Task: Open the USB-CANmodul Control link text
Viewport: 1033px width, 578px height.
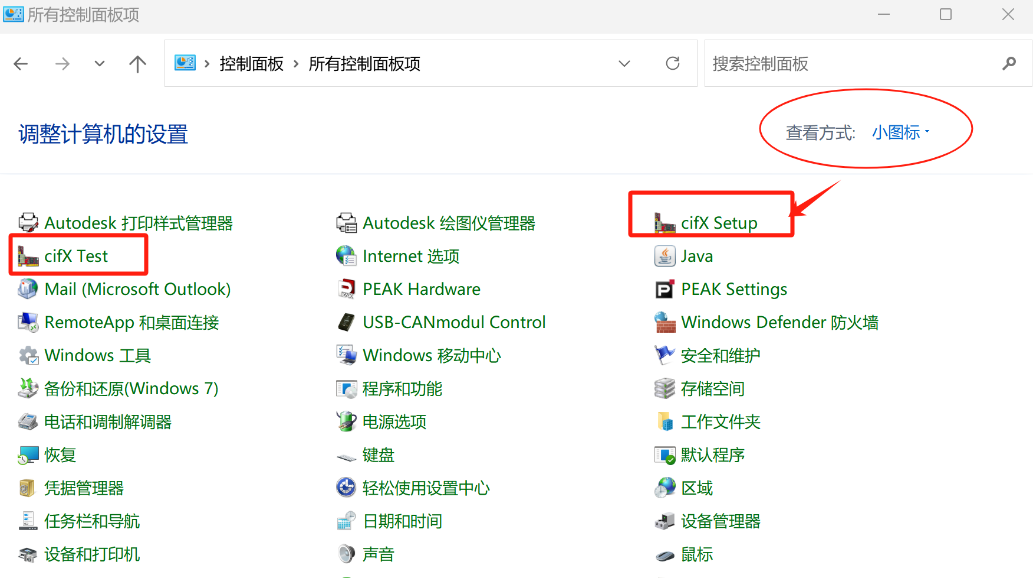Action: (x=454, y=322)
